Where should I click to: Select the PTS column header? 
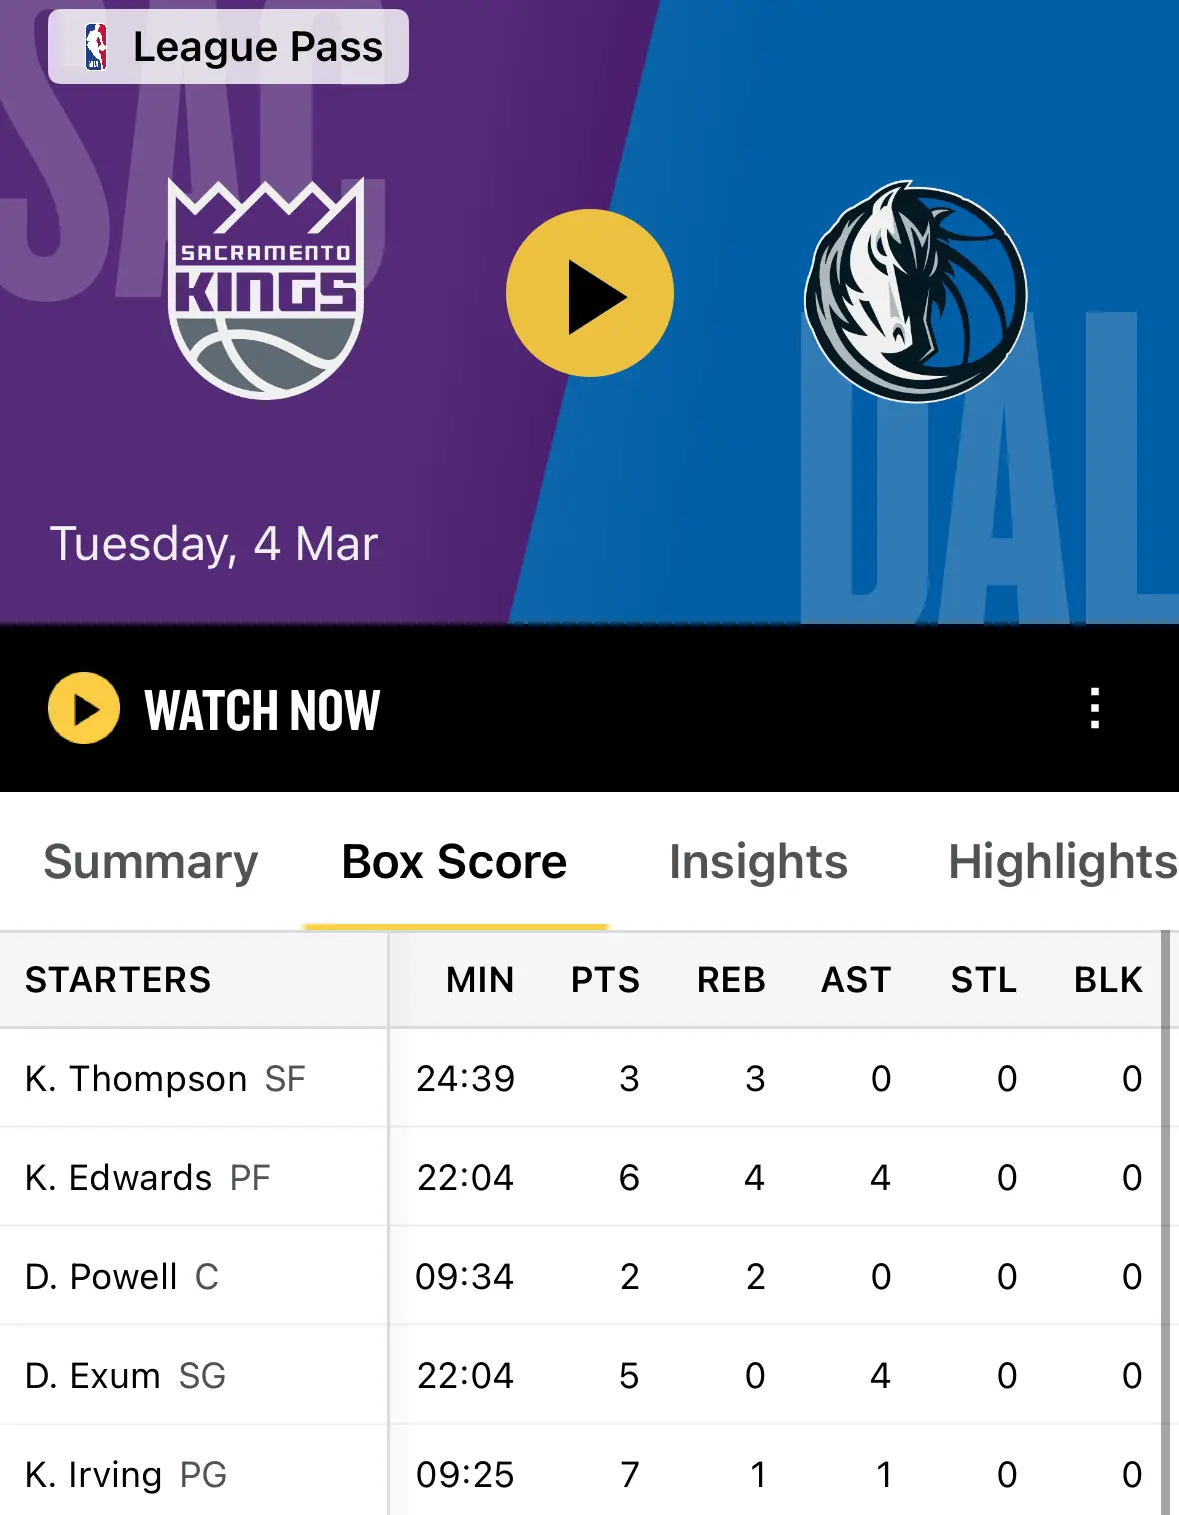(x=605, y=979)
